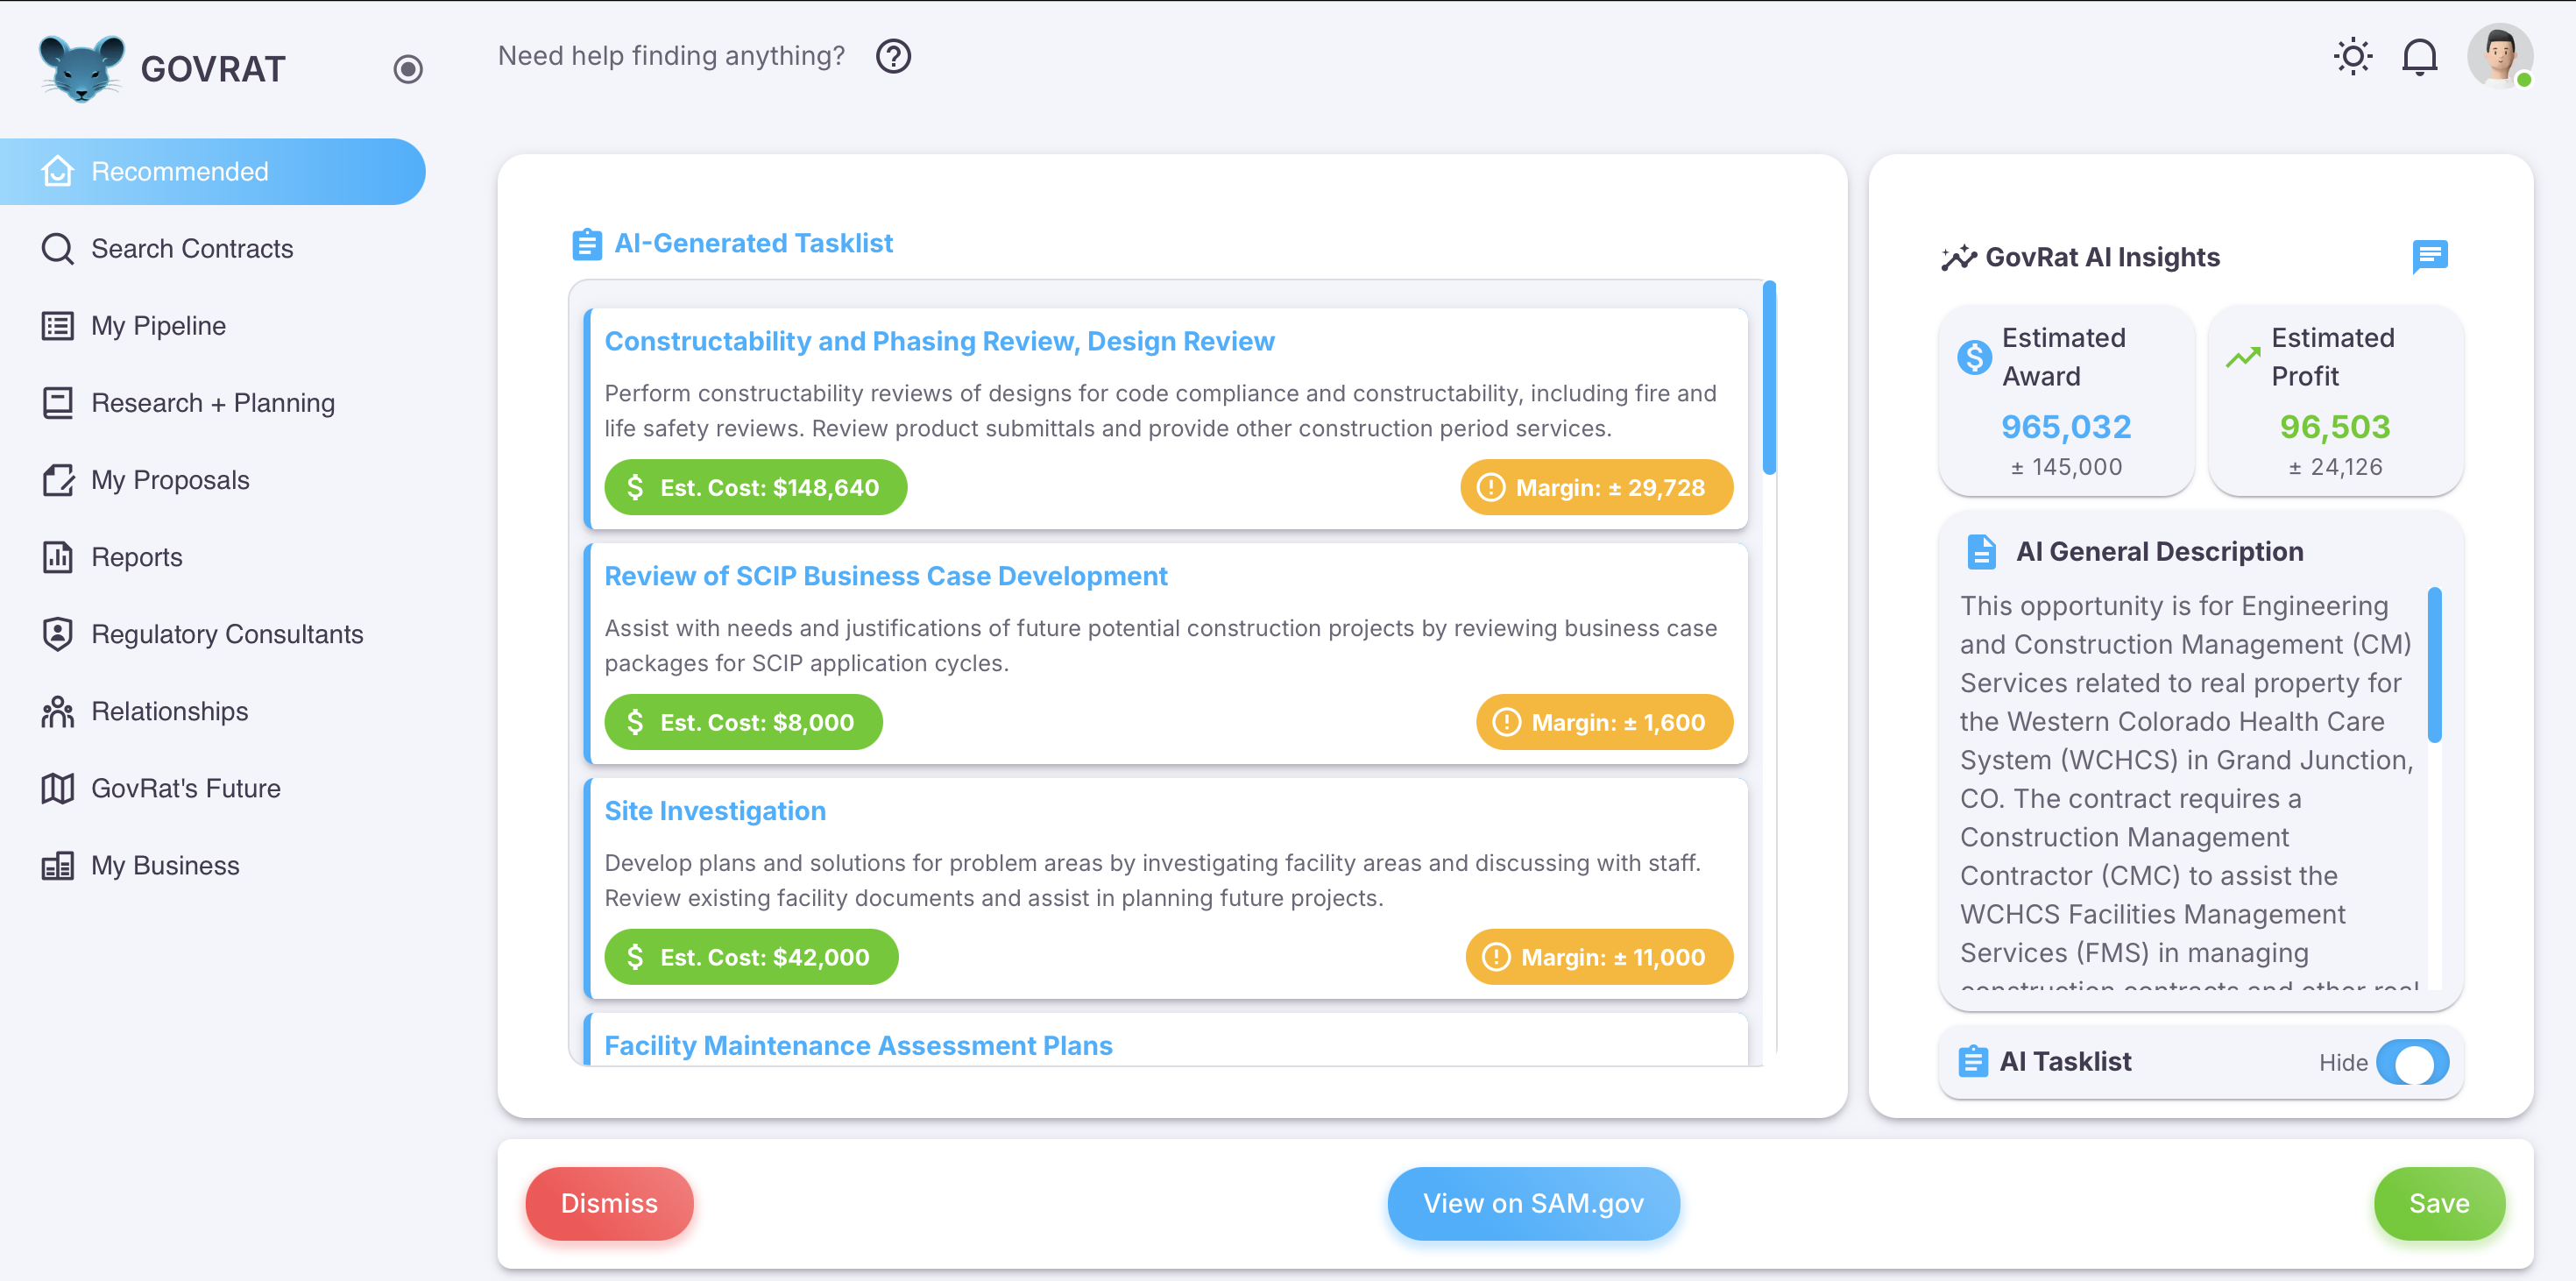Viewport: 2576px width, 1281px height.
Task: Click the AI General Description scrollbar
Action: point(2434,665)
